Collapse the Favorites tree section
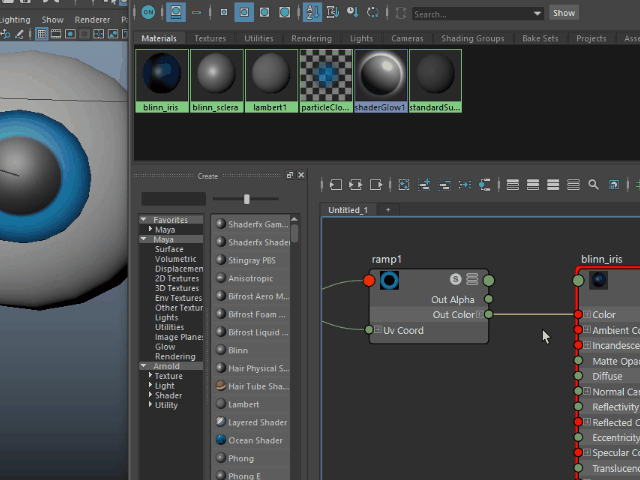Viewport: 640px width, 480px height. (x=144, y=220)
